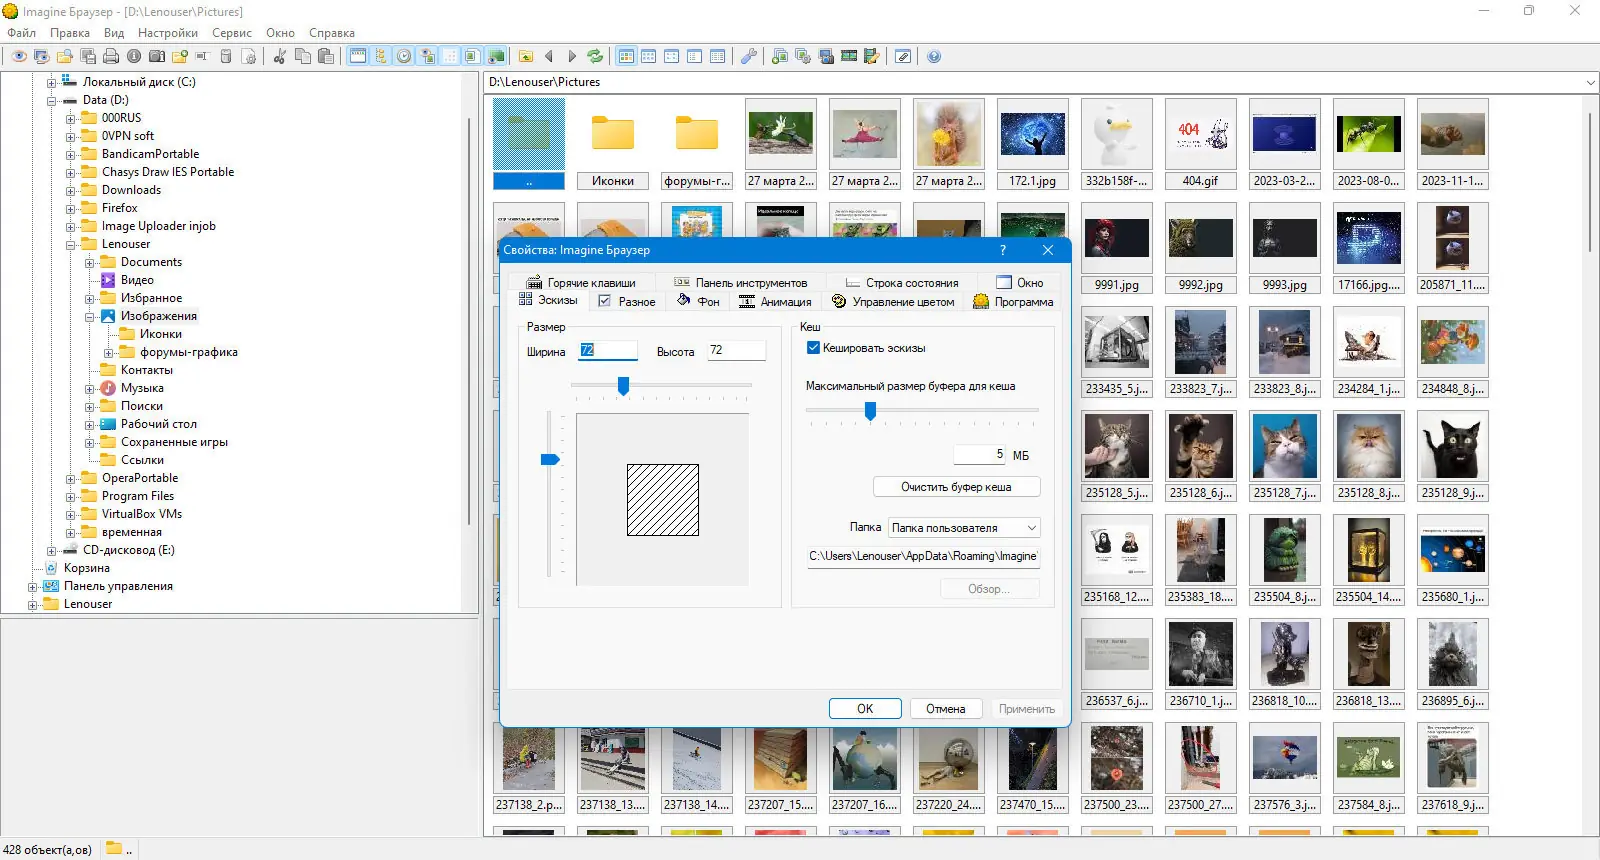Click the clock icon in the toolbar
Viewport: 1600px width, 860px height.
(x=404, y=57)
